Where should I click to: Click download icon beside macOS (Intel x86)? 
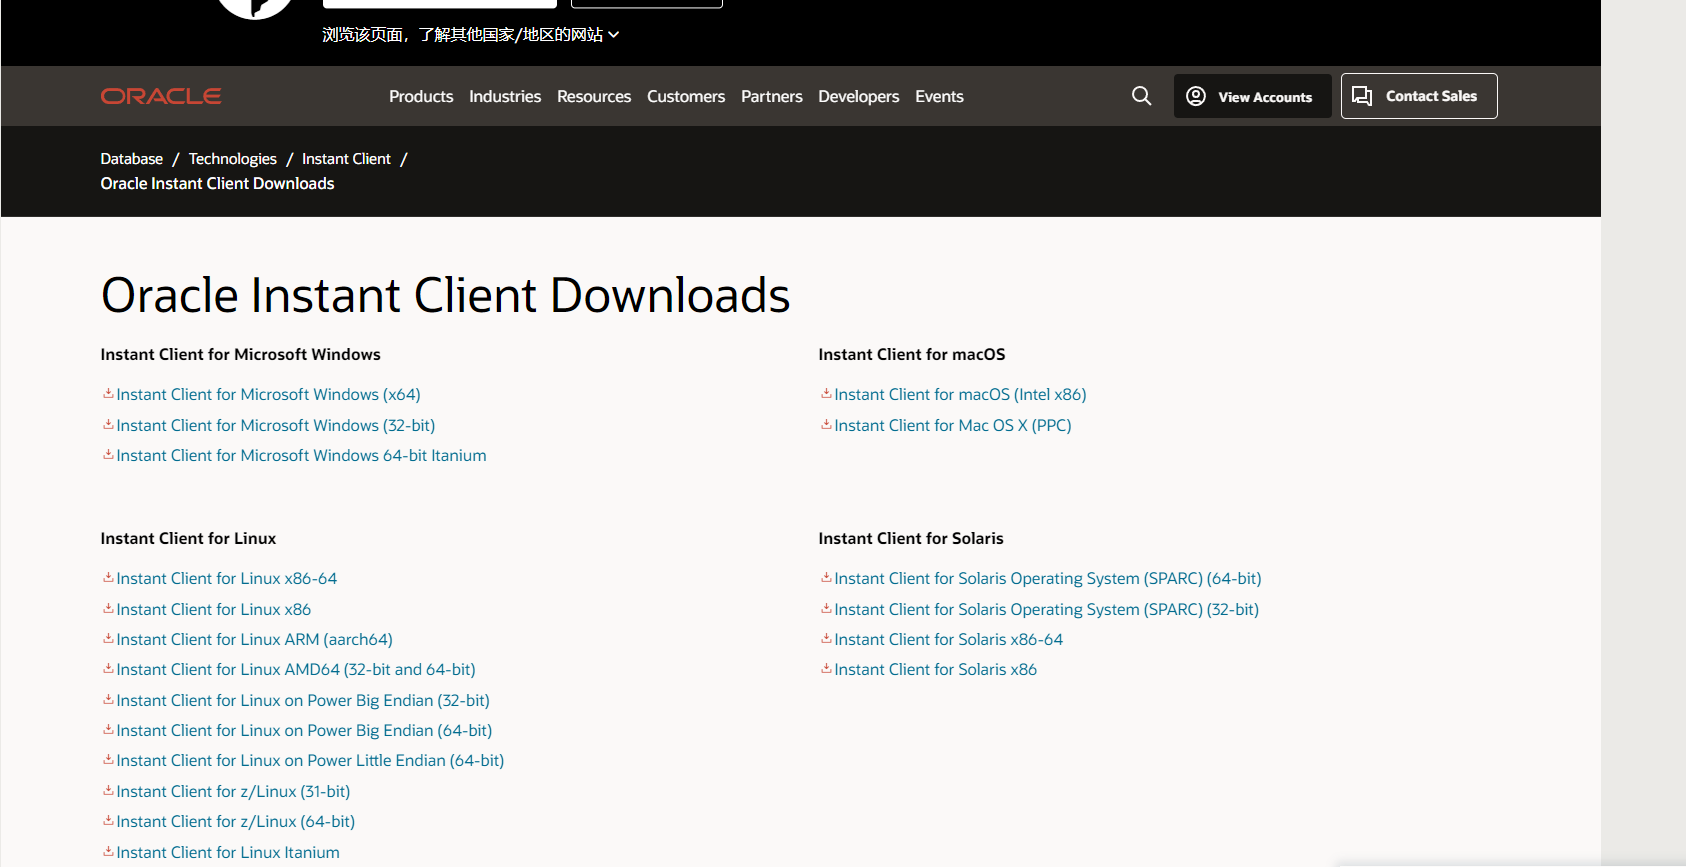(x=826, y=394)
